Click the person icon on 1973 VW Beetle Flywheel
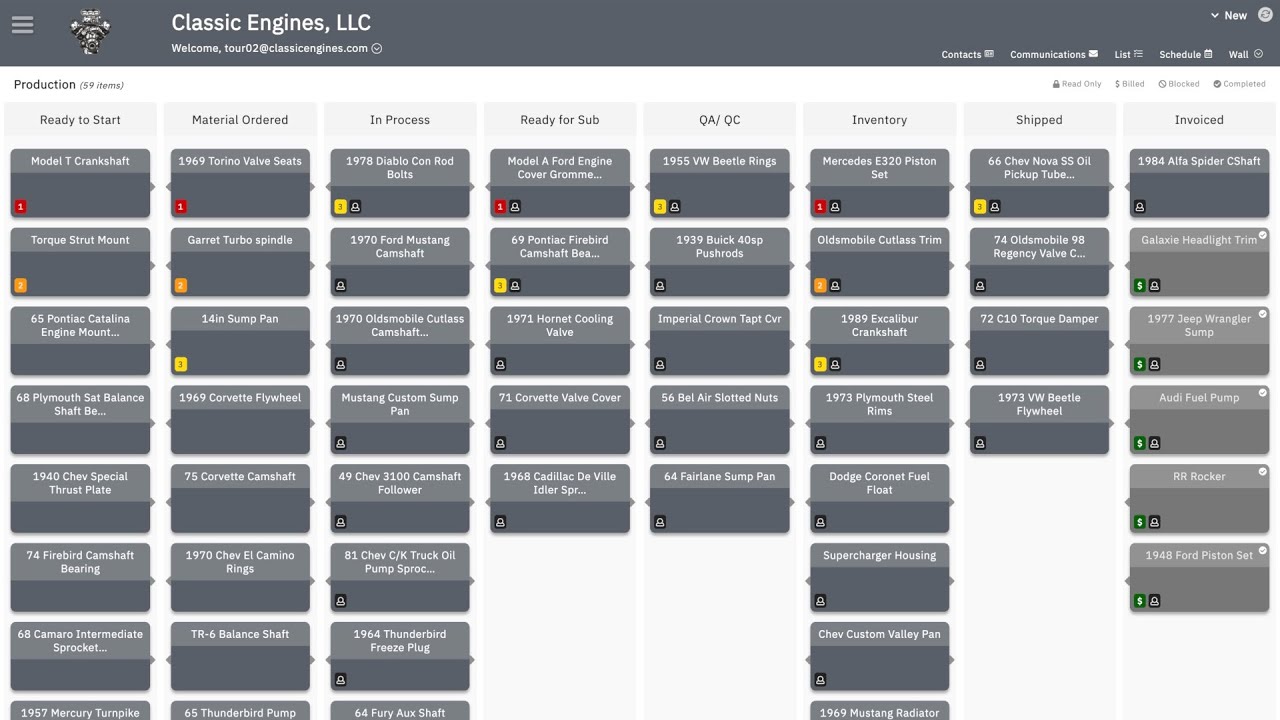1280x720 pixels. [979, 444]
